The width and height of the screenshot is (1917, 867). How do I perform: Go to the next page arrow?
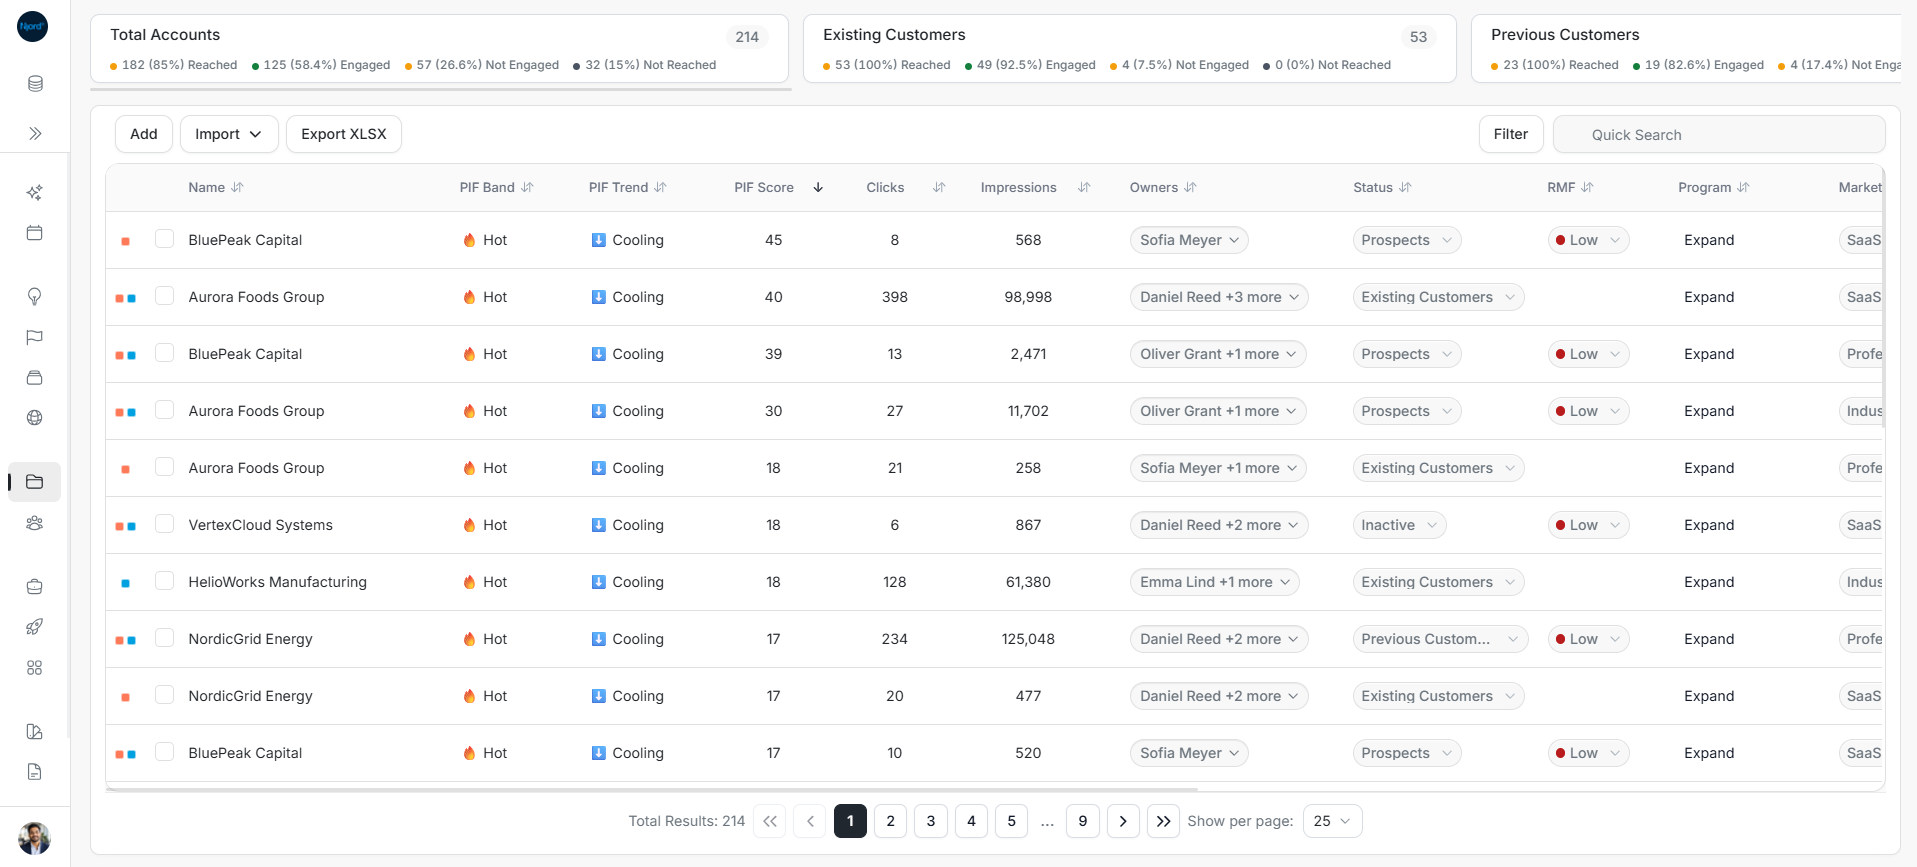point(1123,821)
